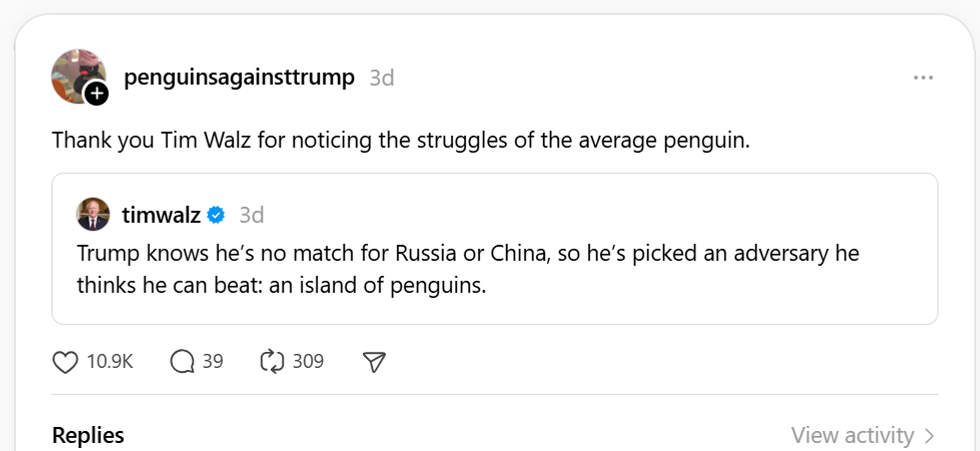Image resolution: width=980 pixels, height=451 pixels.
Task: Click the main post's 3d timestamp
Action: click(382, 78)
